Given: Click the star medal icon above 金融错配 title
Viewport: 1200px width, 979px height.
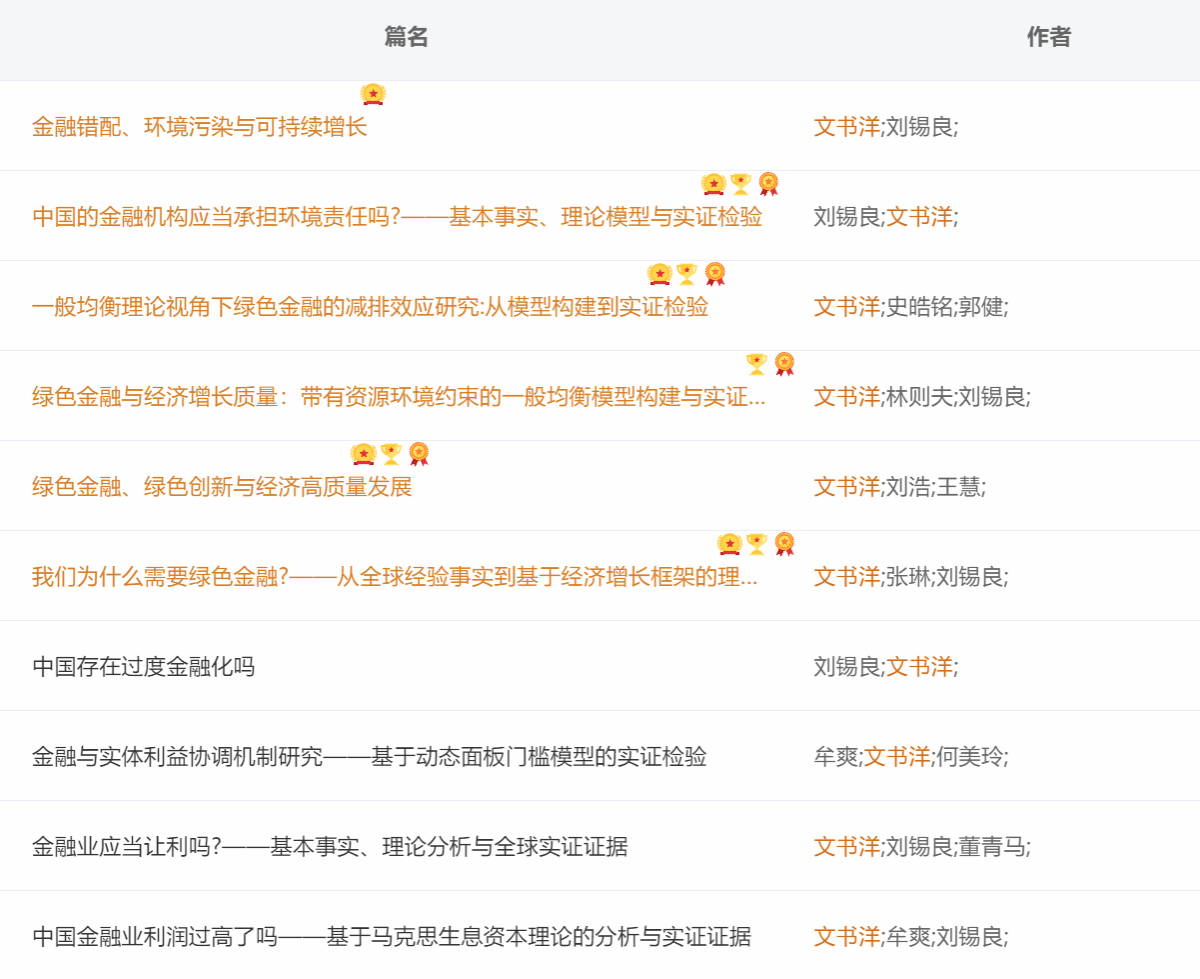Looking at the screenshot, I should (x=373, y=94).
